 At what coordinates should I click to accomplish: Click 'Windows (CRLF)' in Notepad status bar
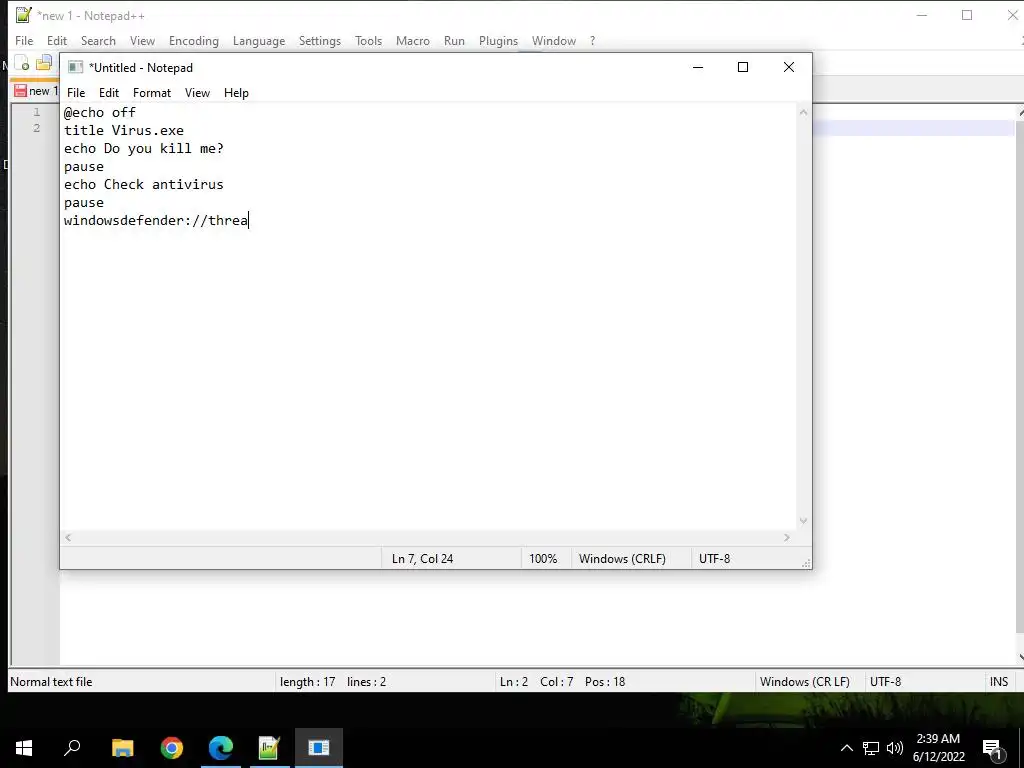[622, 559]
